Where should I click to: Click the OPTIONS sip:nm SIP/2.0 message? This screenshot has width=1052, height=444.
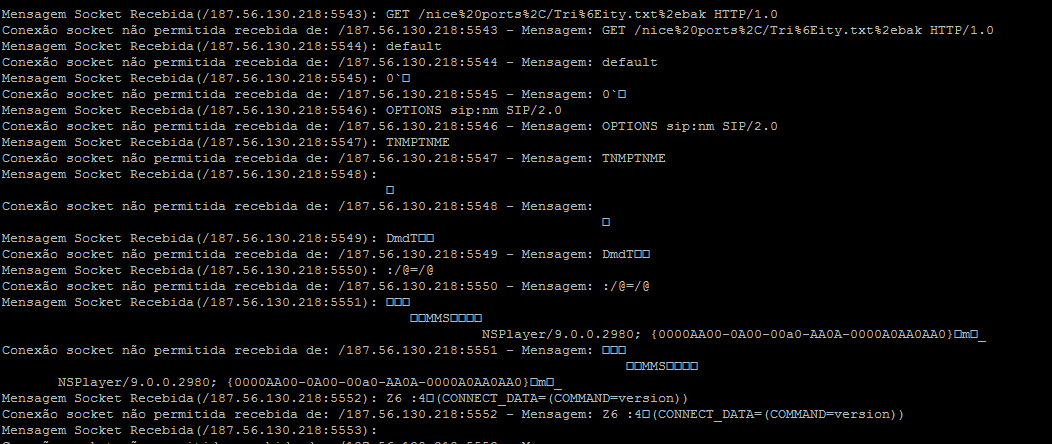[474, 111]
